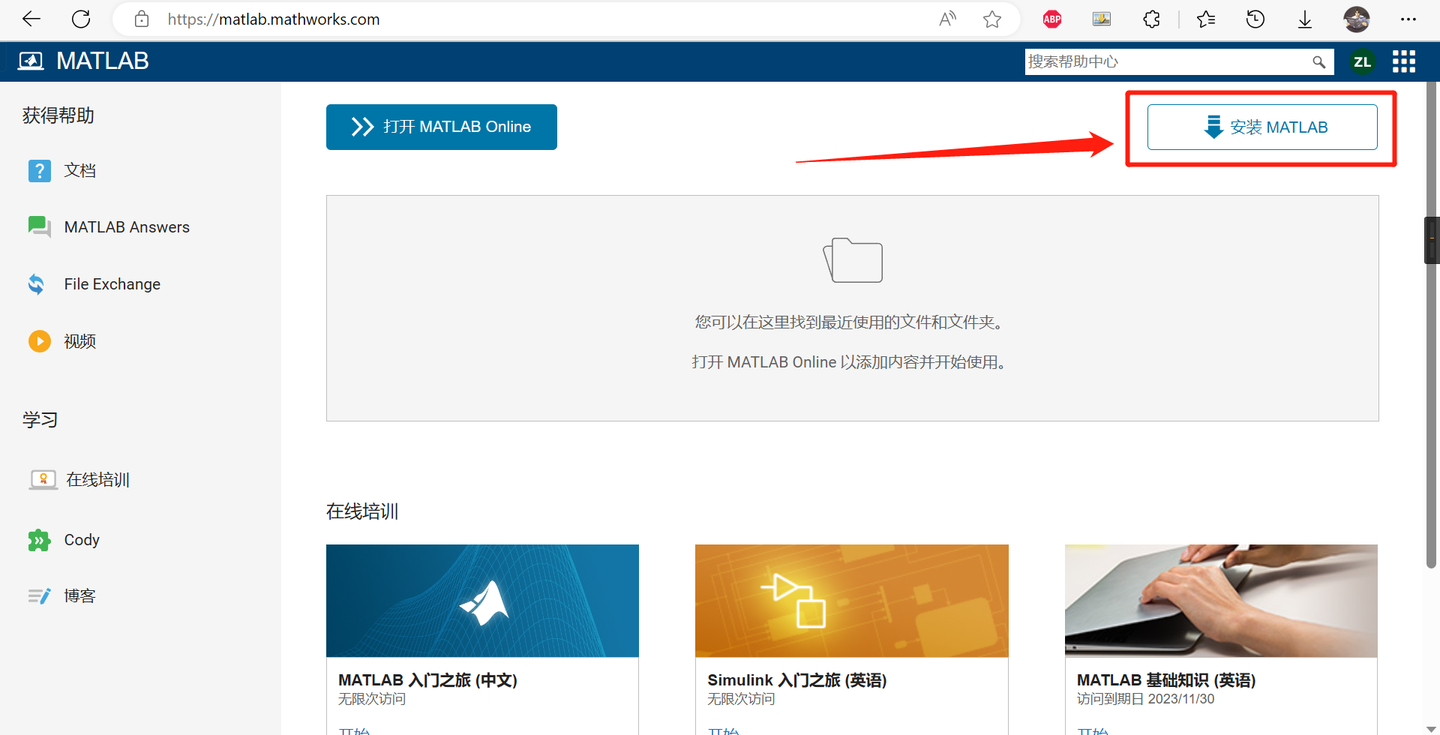Click the Simulink 入门之旅 (英语) course title

click(797, 680)
